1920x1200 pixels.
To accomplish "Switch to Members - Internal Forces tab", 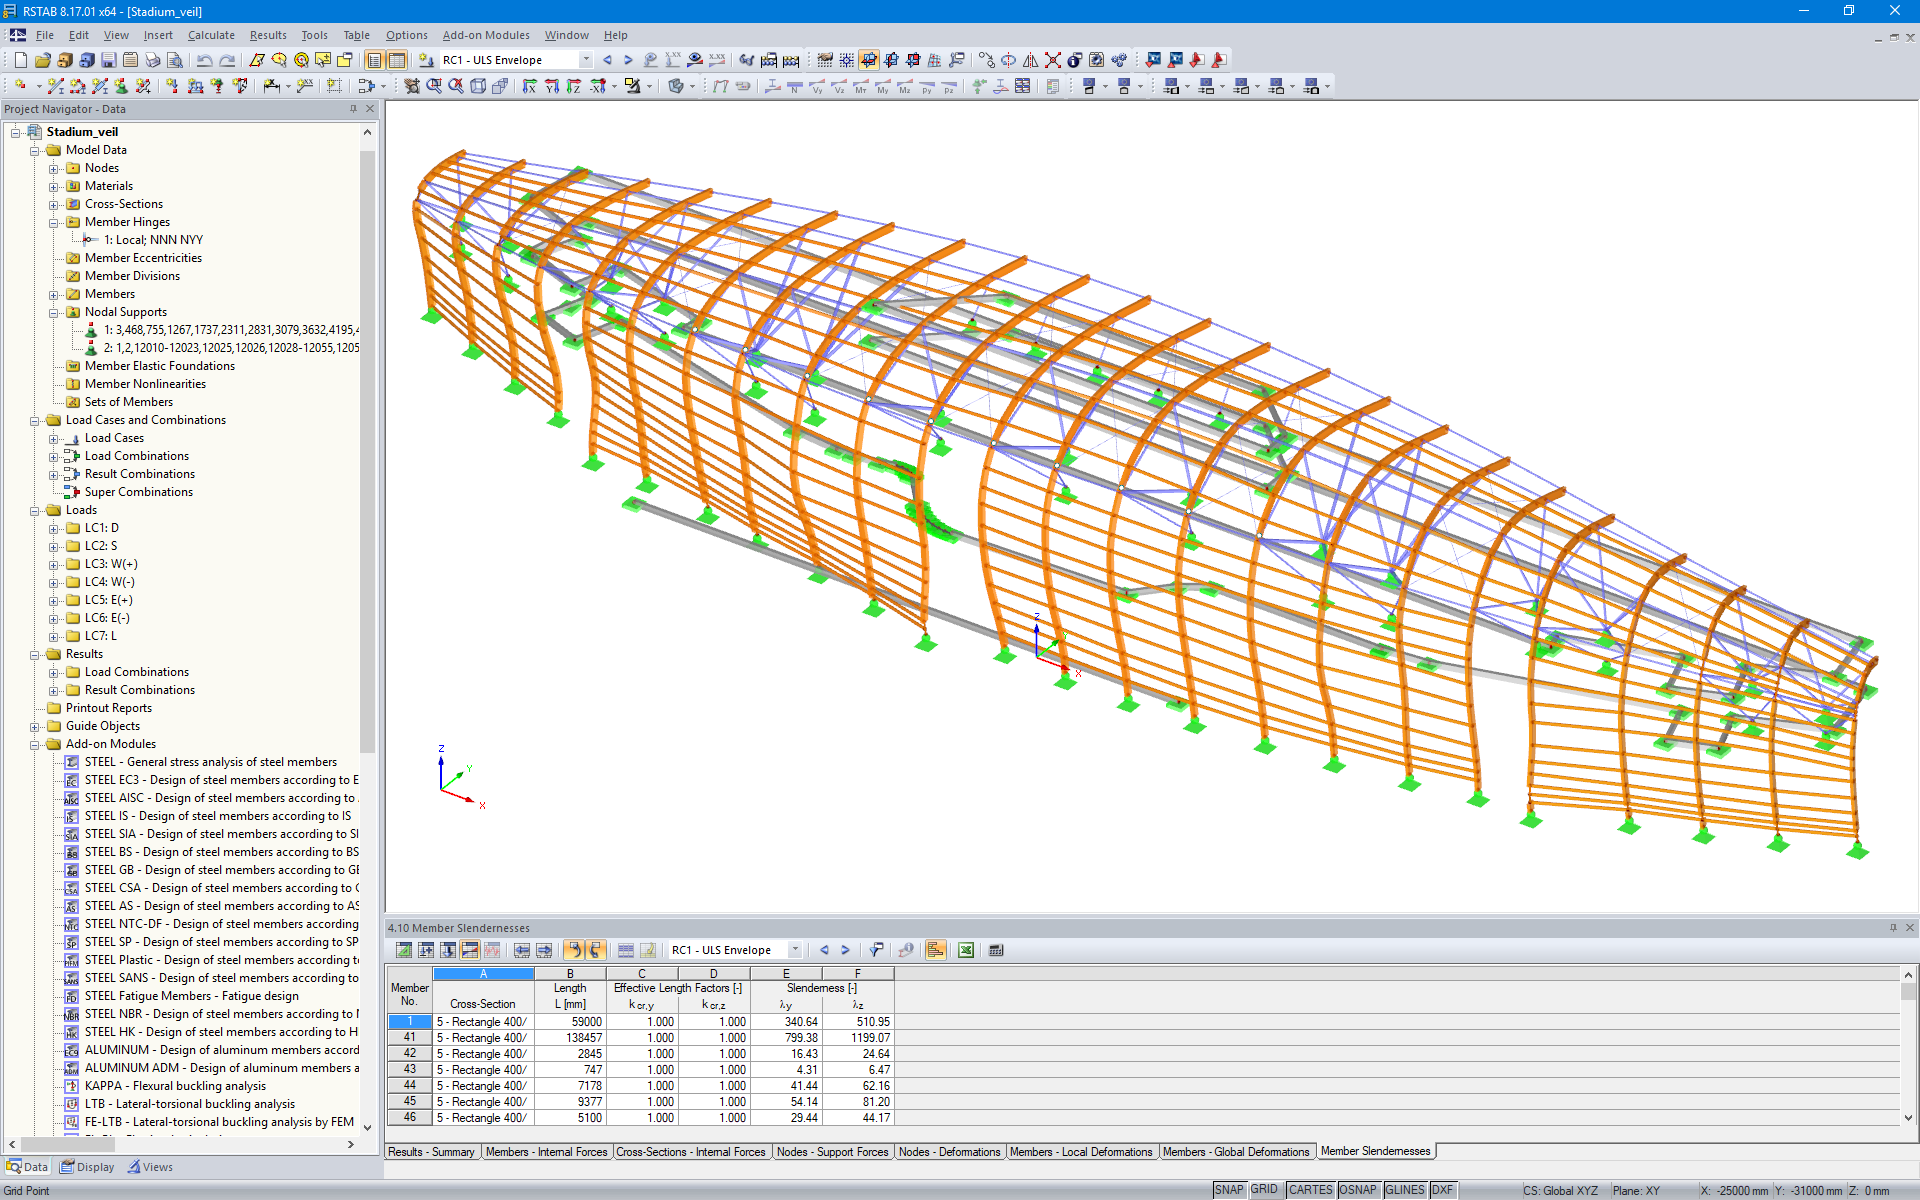I will tap(547, 1152).
